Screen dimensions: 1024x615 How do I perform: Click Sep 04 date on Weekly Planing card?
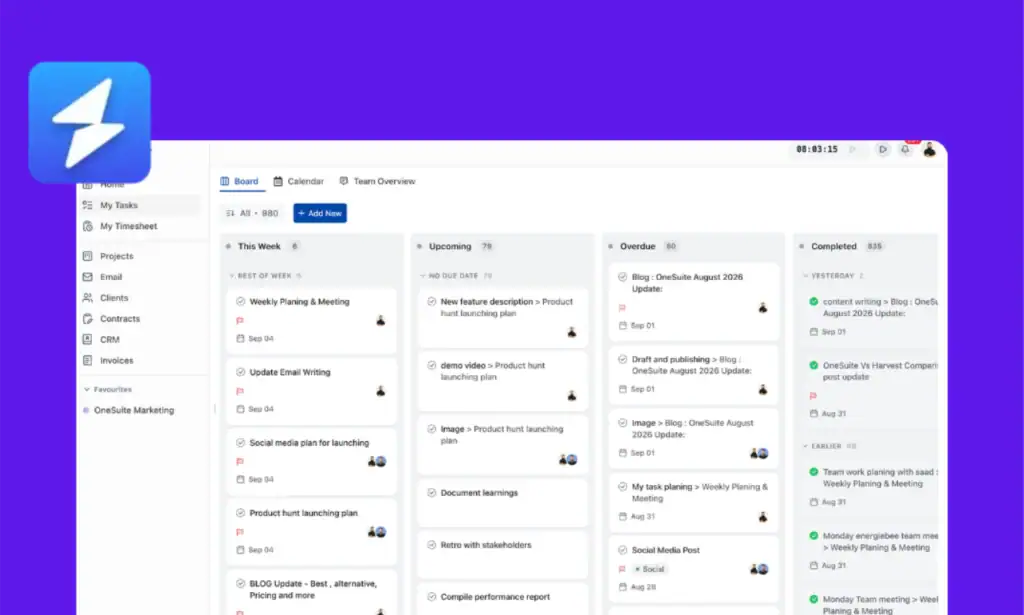pos(255,338)
